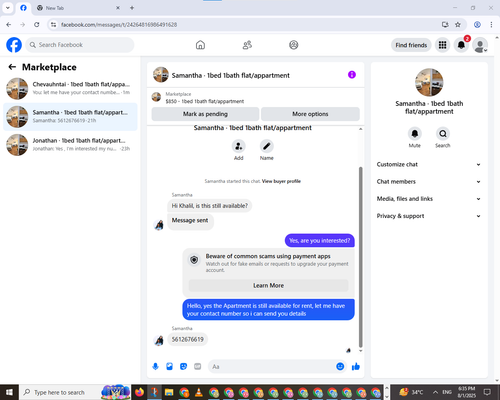The height and width of the screenshot is (400, 500).
Task: Click the taskbar 'Type here to search' box
Action: coord(75,392)
